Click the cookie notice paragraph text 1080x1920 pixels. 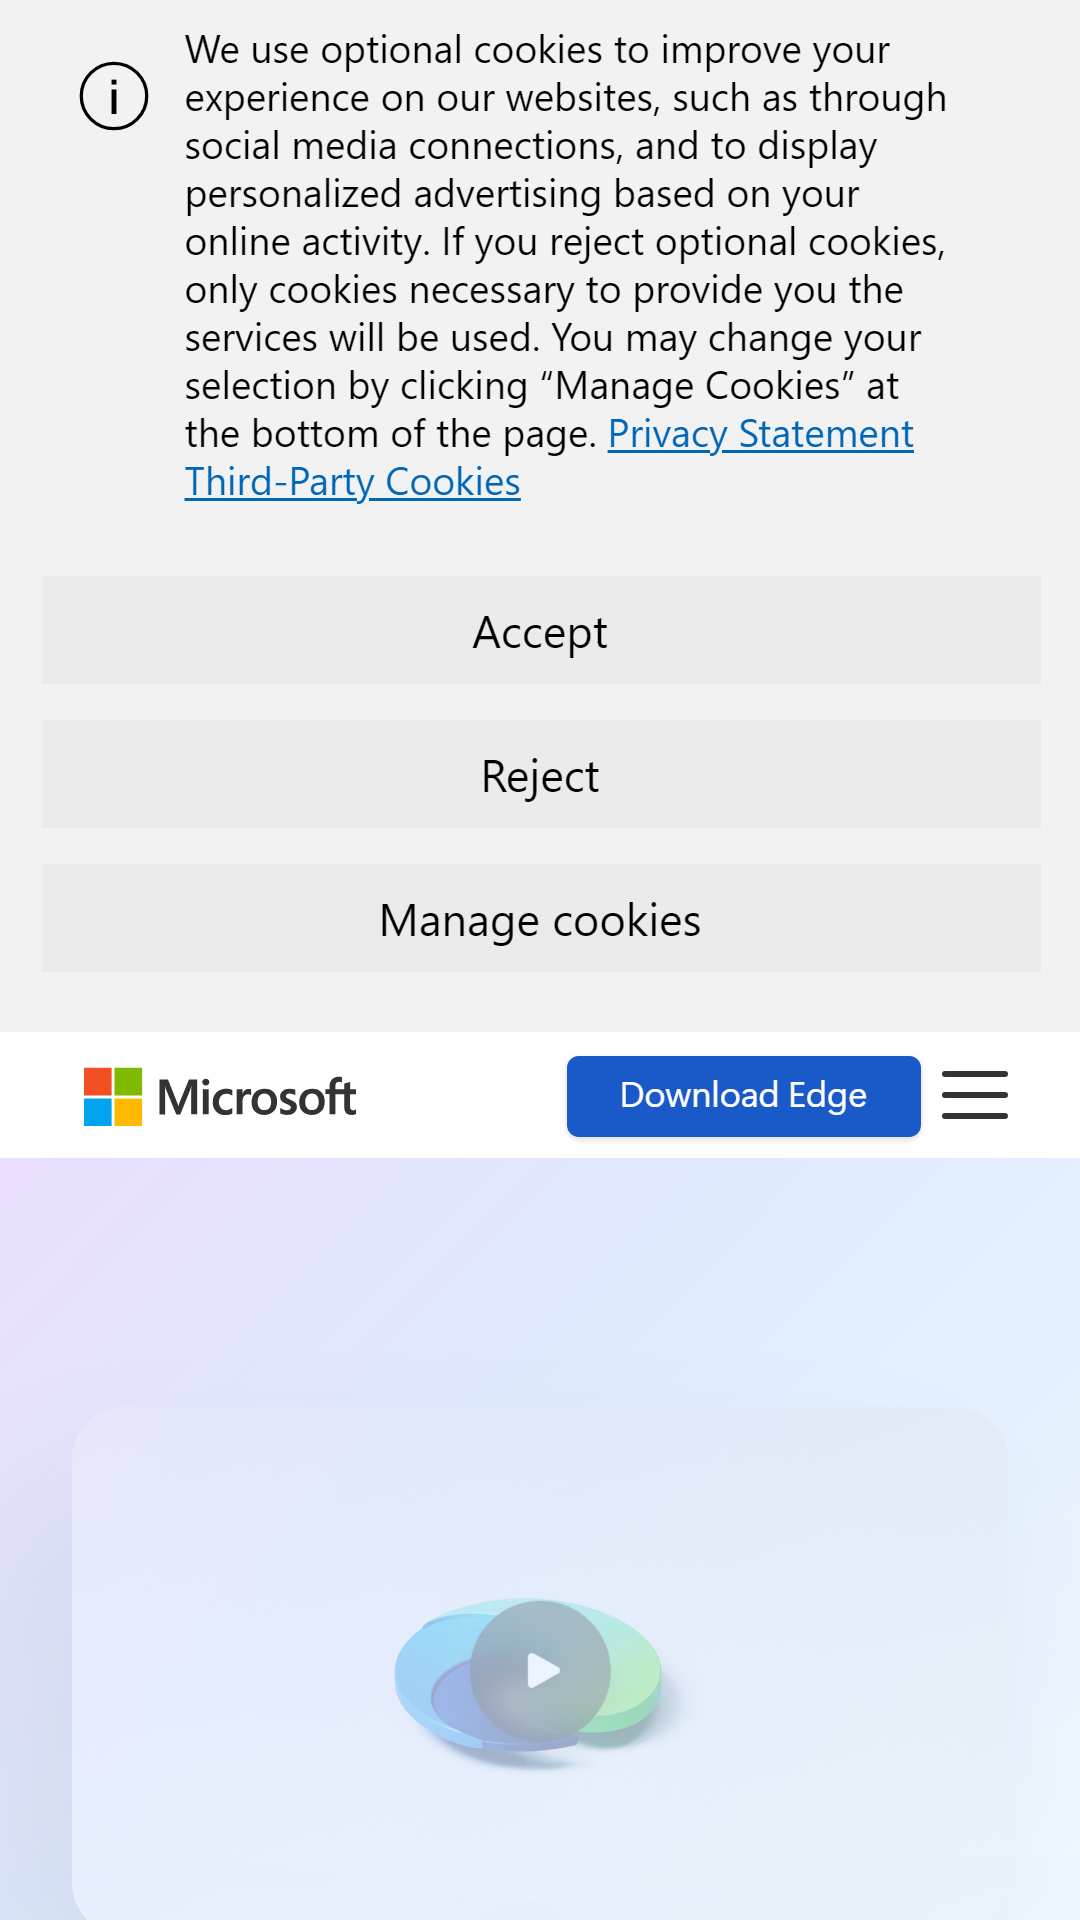565,242
